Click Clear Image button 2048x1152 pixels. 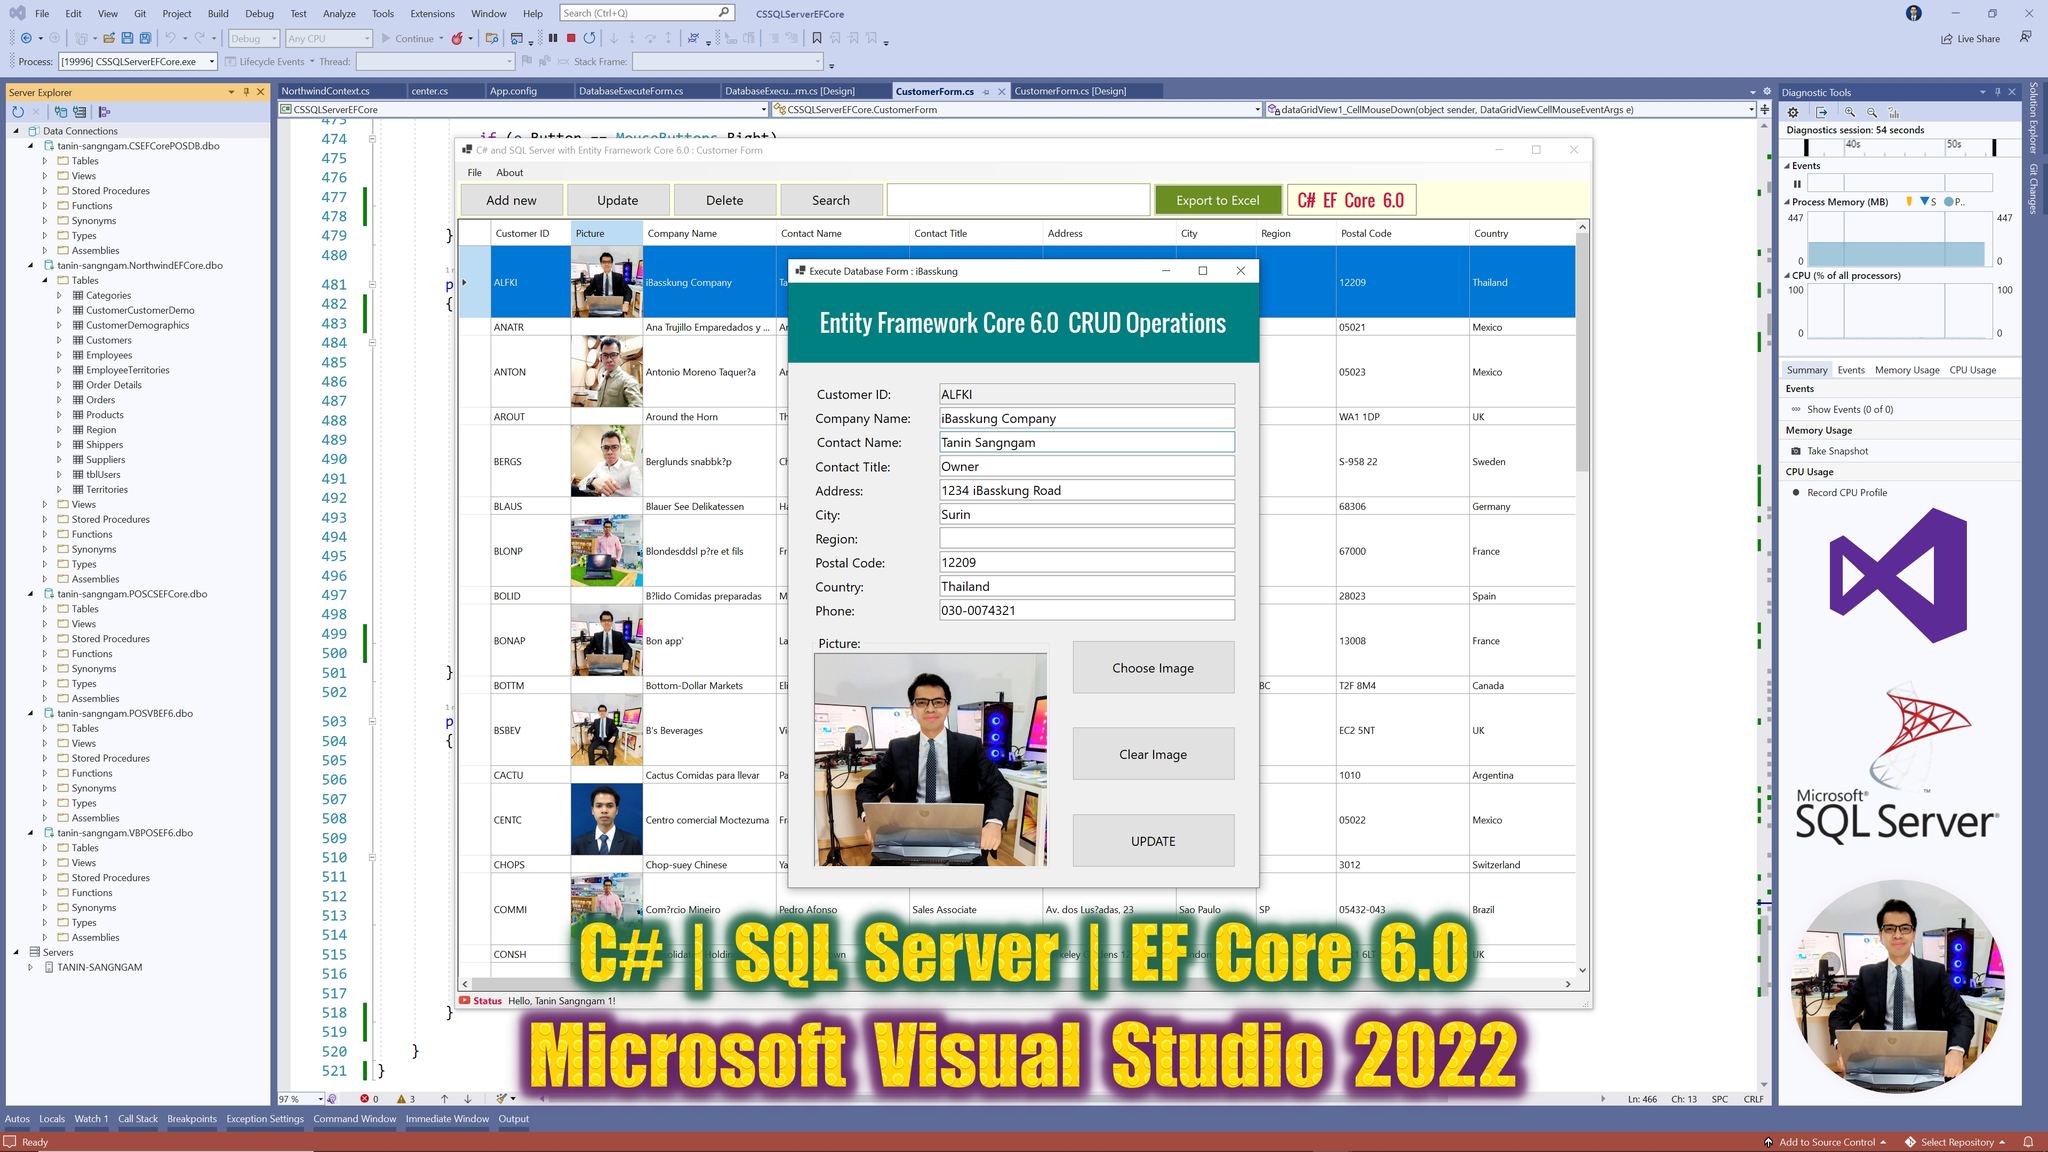(1153, 754)
